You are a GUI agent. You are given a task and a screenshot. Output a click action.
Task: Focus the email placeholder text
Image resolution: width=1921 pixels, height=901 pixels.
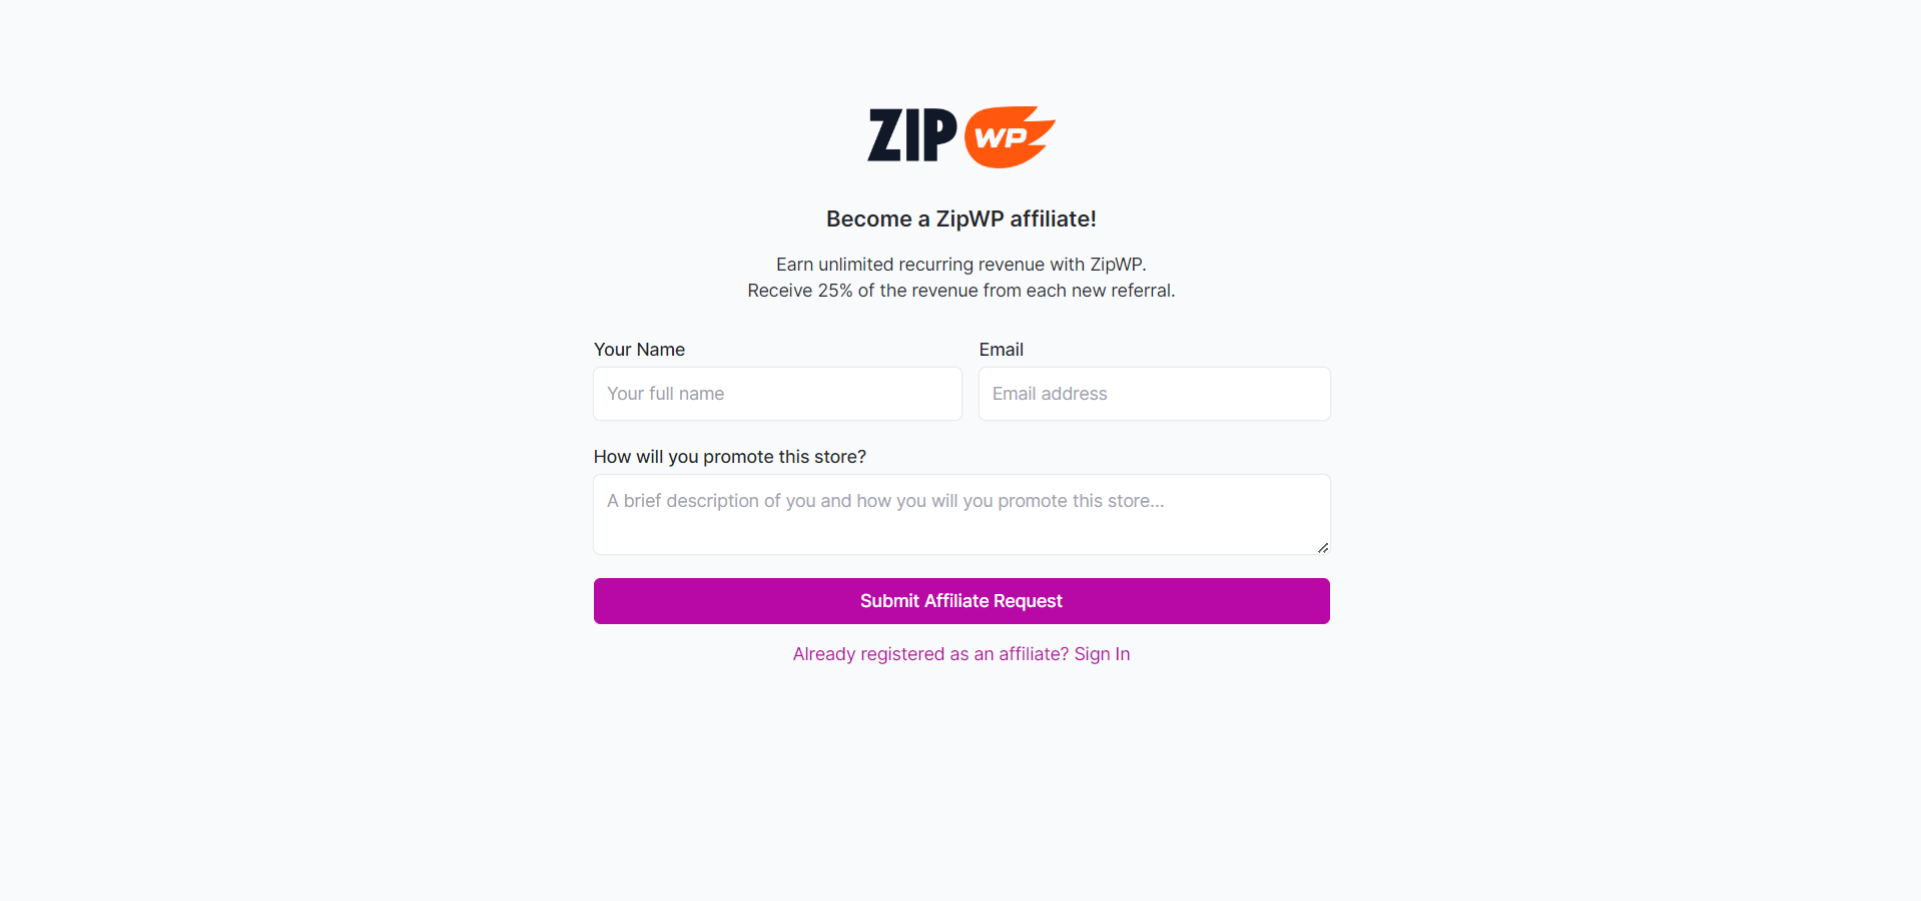point(1048,393)
